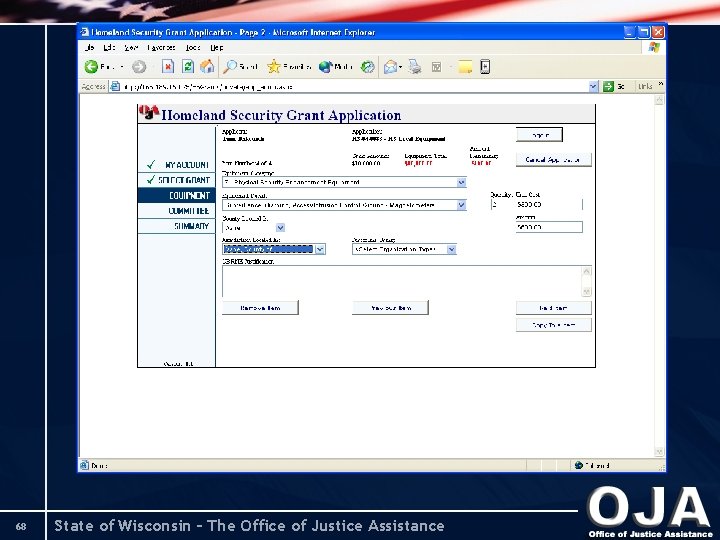This screenshot has width=720, height=540.
Task: Select the EQUIPMENT sidebar section
Action: pos(177,195)
